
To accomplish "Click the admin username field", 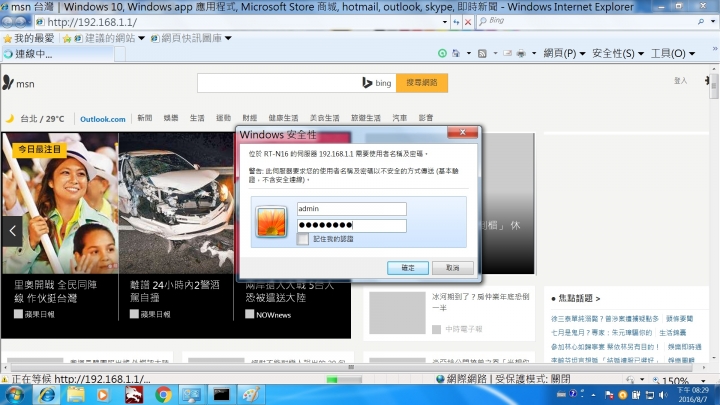I will [x=351, y=209].
